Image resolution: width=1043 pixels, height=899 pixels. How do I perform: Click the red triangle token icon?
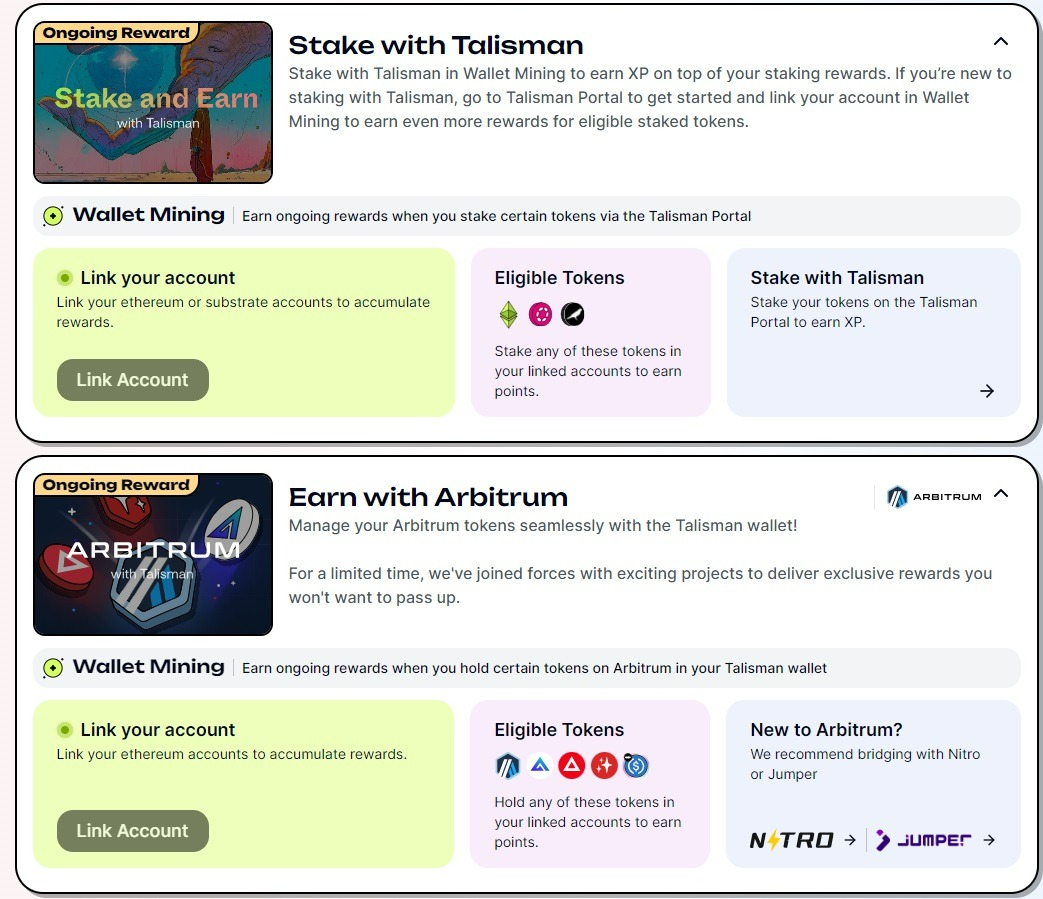pyautogui.click(x=572, y=767)
